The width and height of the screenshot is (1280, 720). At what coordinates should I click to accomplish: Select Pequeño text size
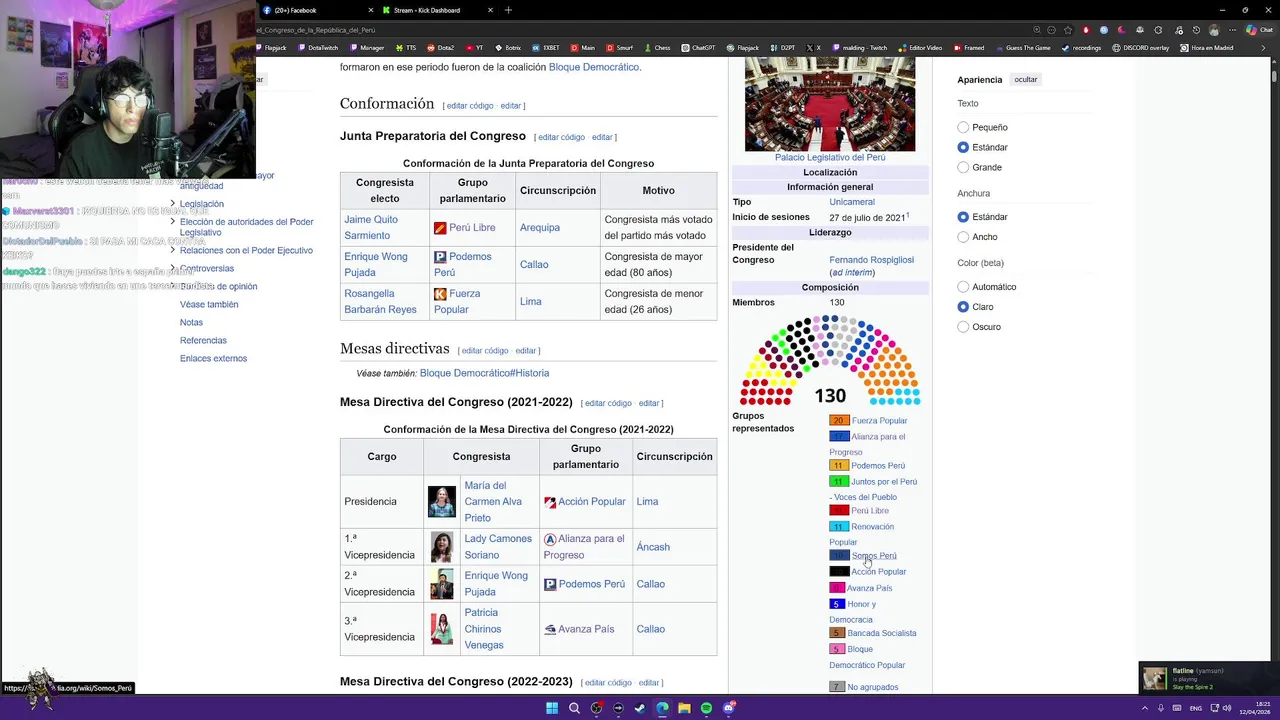tap(963, 127)
